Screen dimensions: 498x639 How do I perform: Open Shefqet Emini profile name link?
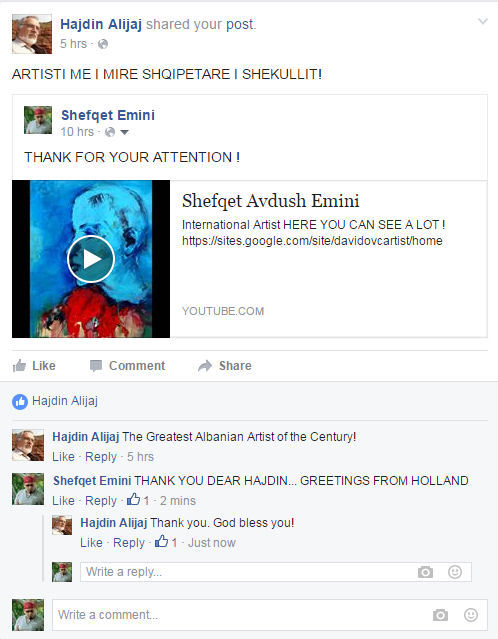tap(108, 115)
